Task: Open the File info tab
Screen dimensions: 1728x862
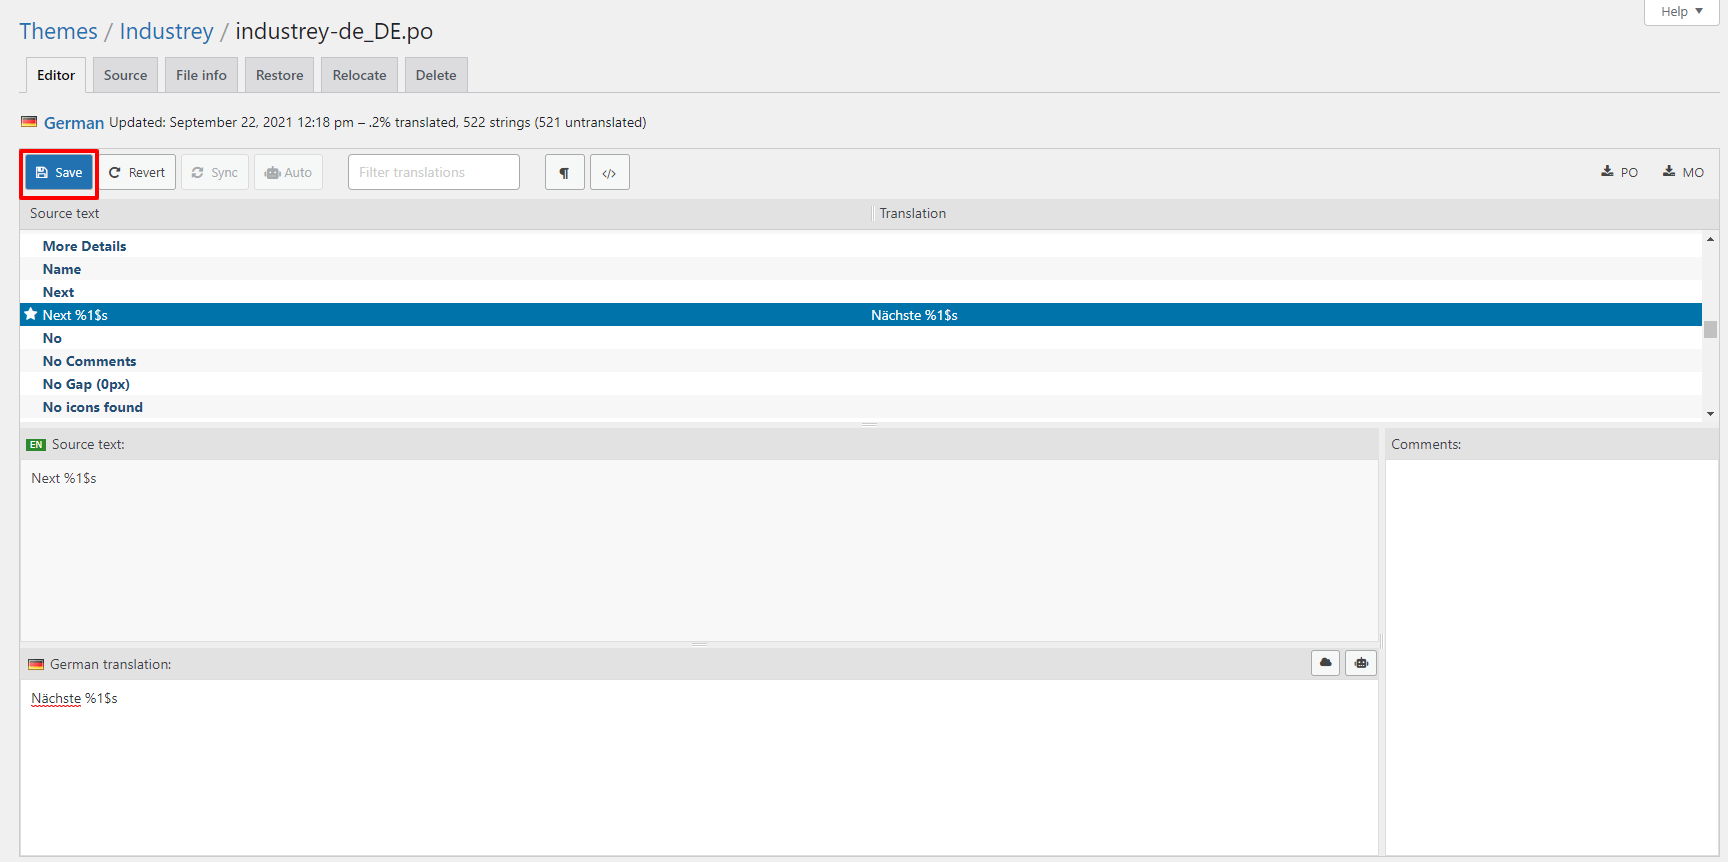Action: click(201, 75)
